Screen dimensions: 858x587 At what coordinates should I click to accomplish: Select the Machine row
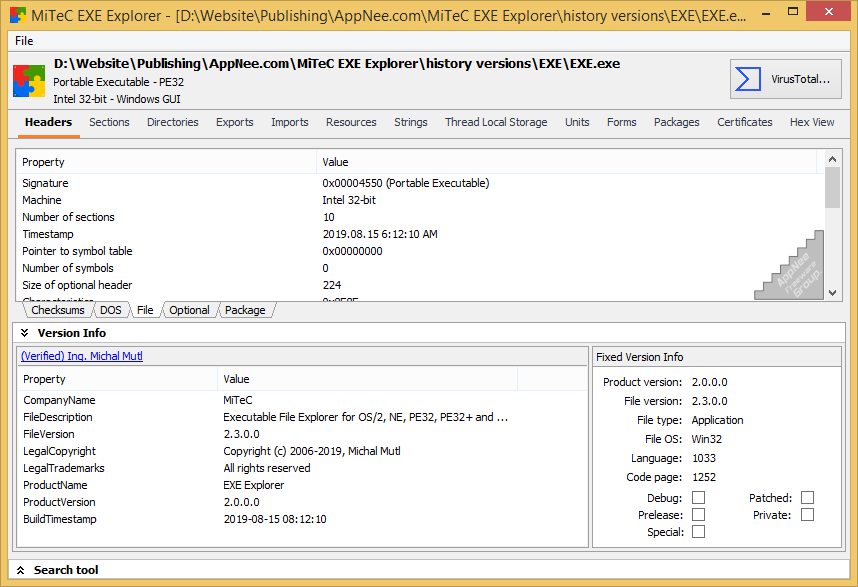(x=420, y=200)
